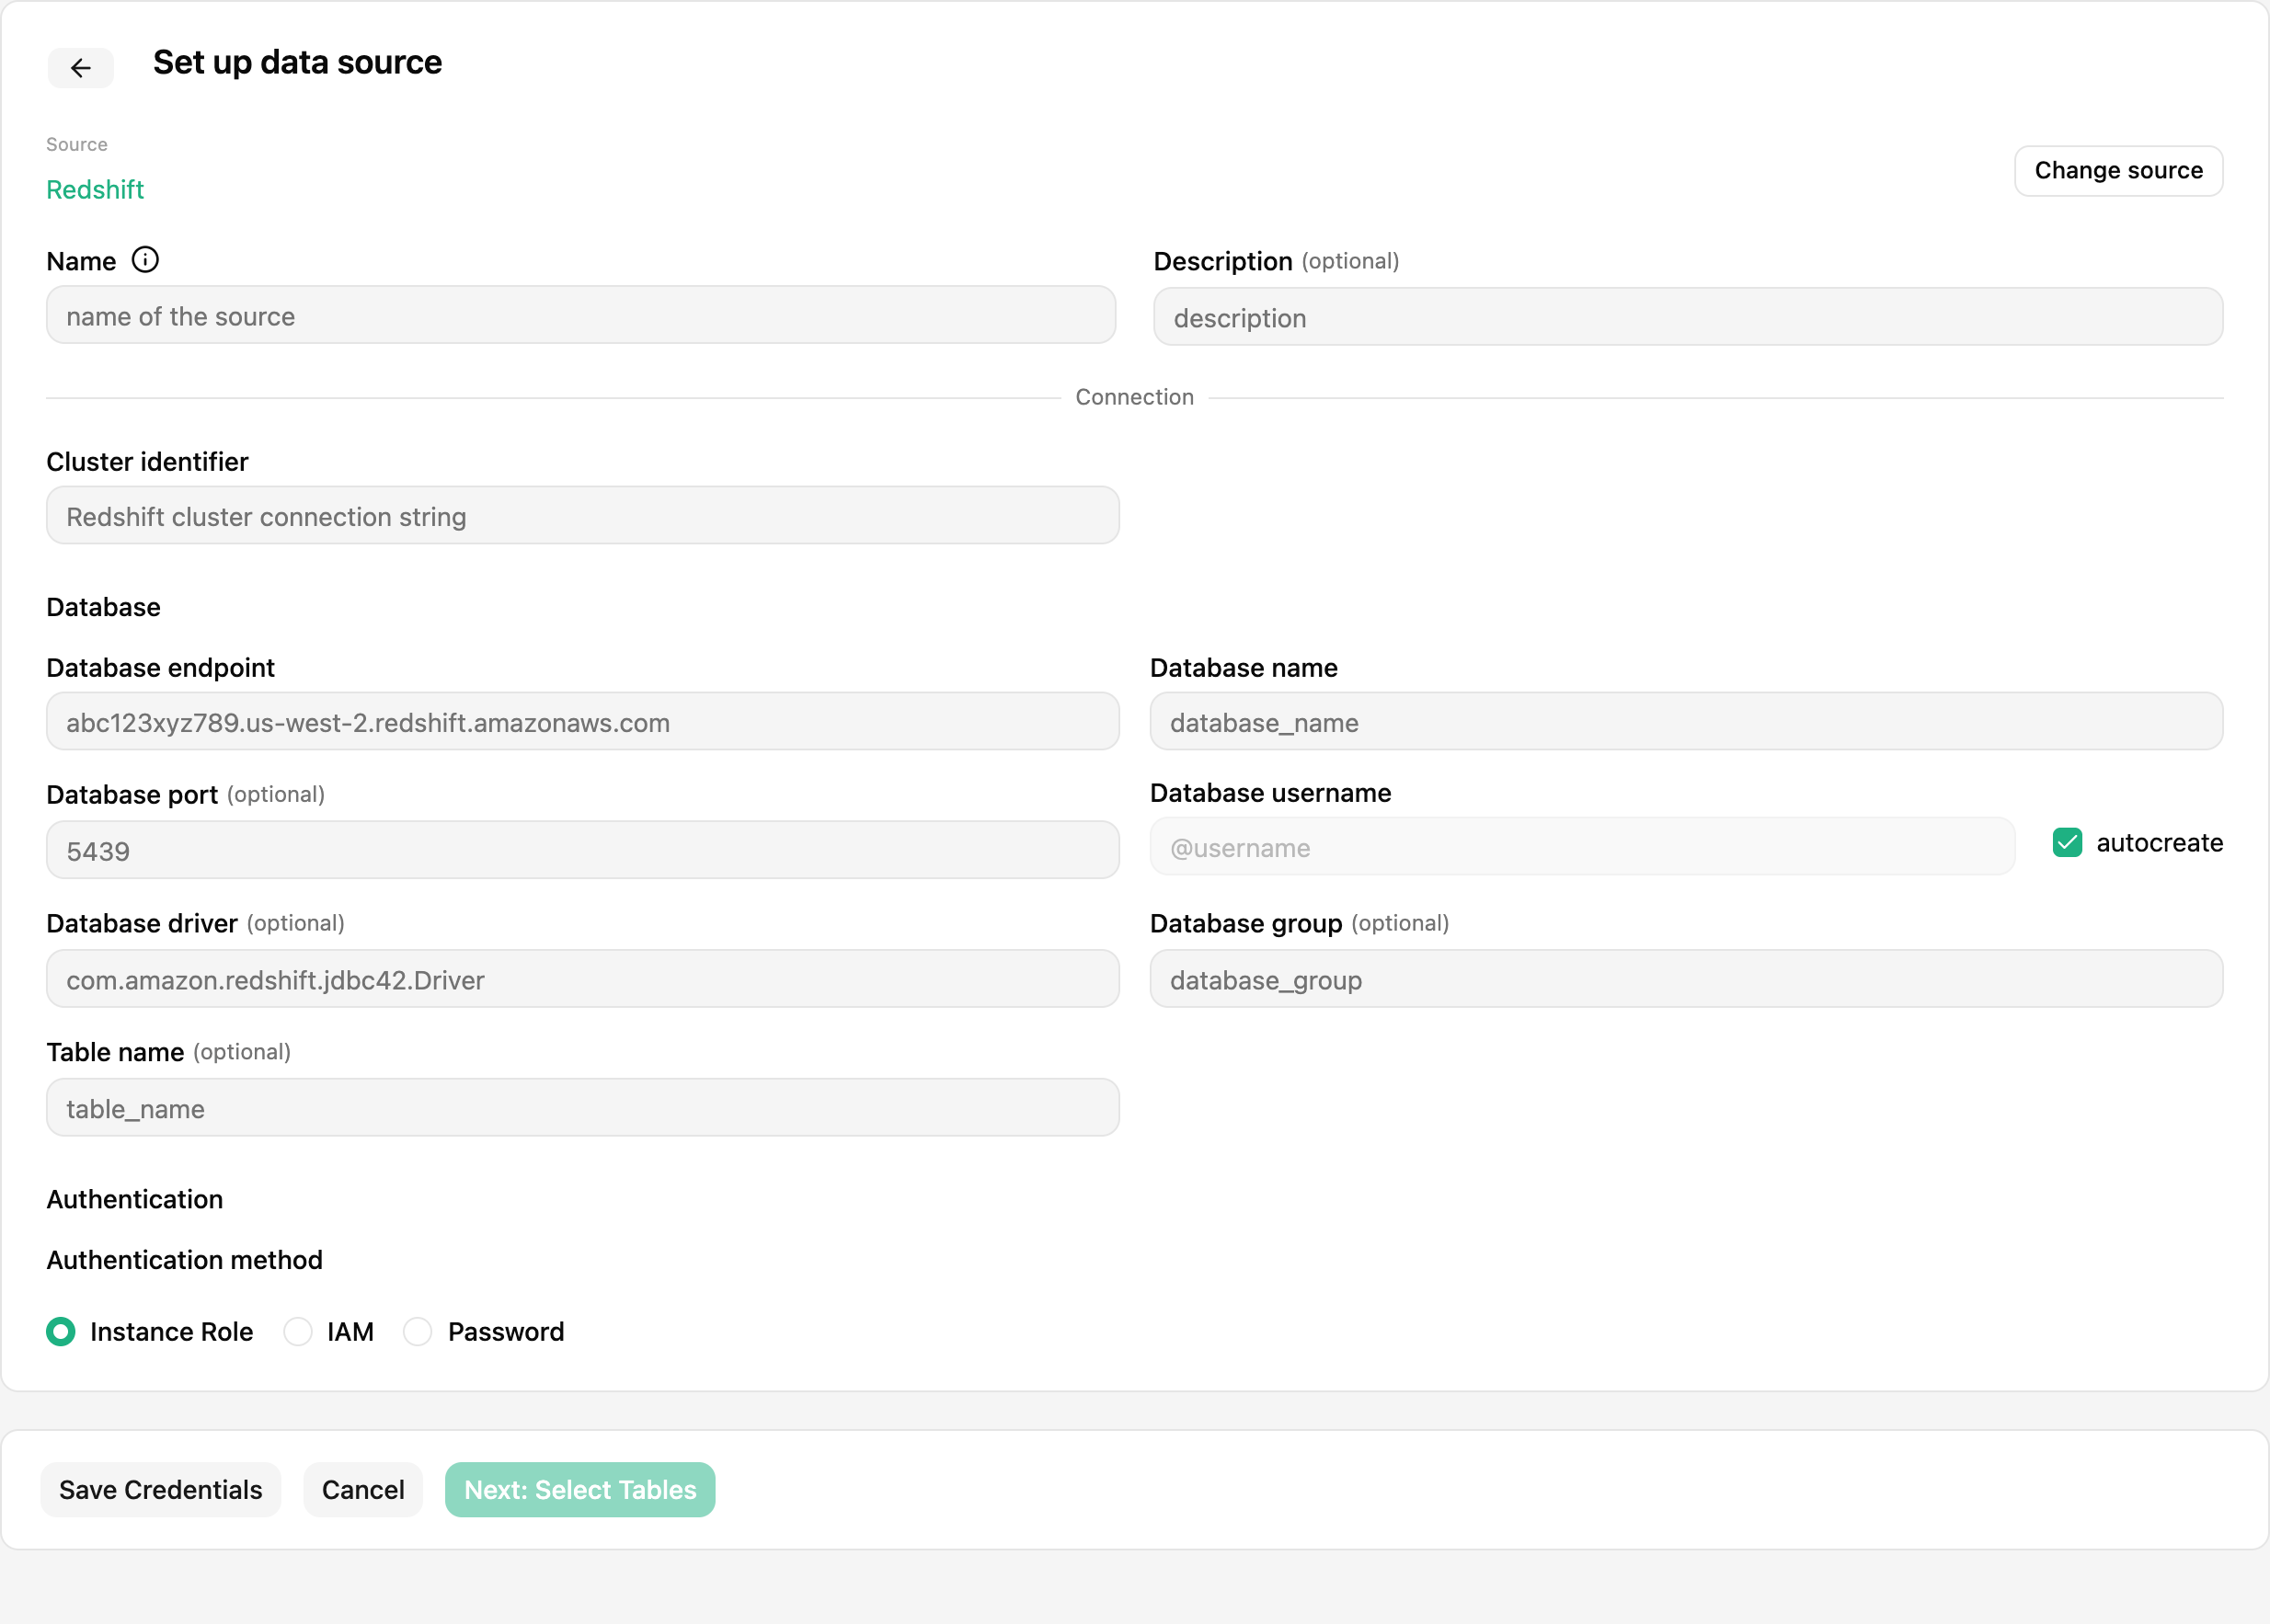Toggle the autocreate checkbox
Screen dimensions: 2270x1624
(x=2067, y=843)
